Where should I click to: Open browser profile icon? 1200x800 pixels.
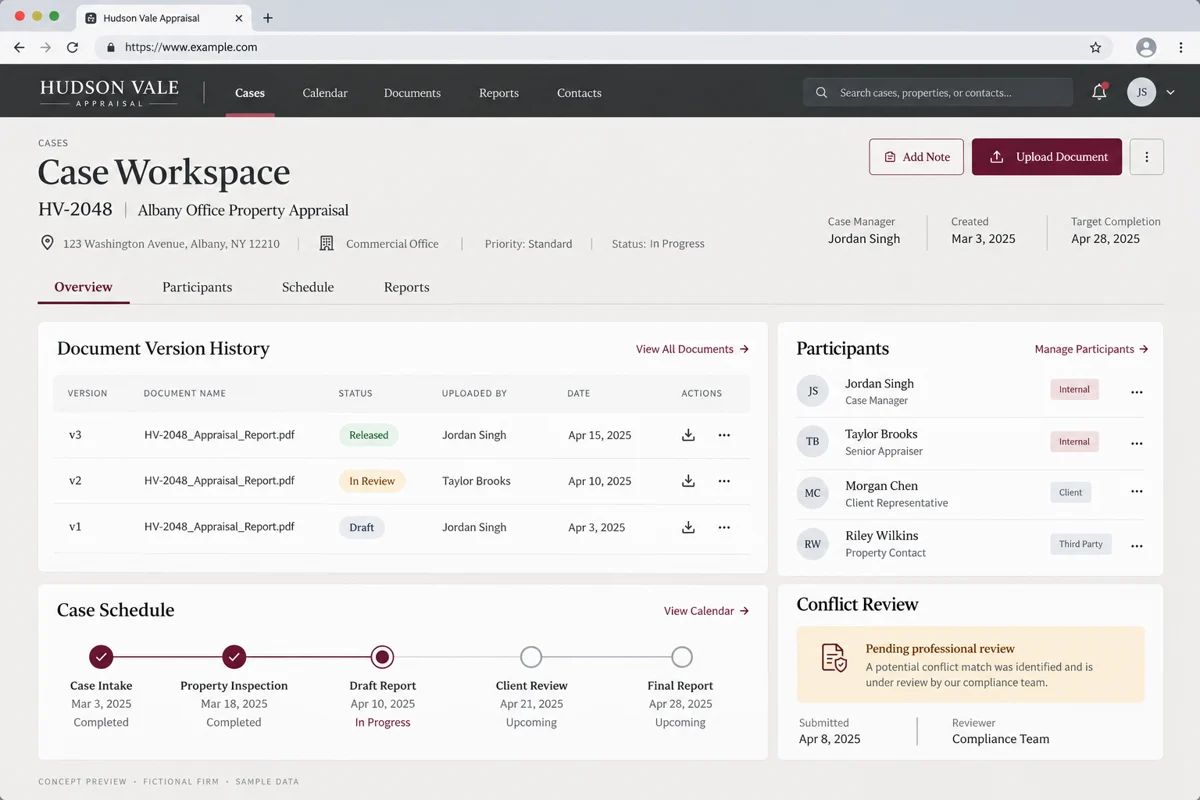coord(1146,47)
